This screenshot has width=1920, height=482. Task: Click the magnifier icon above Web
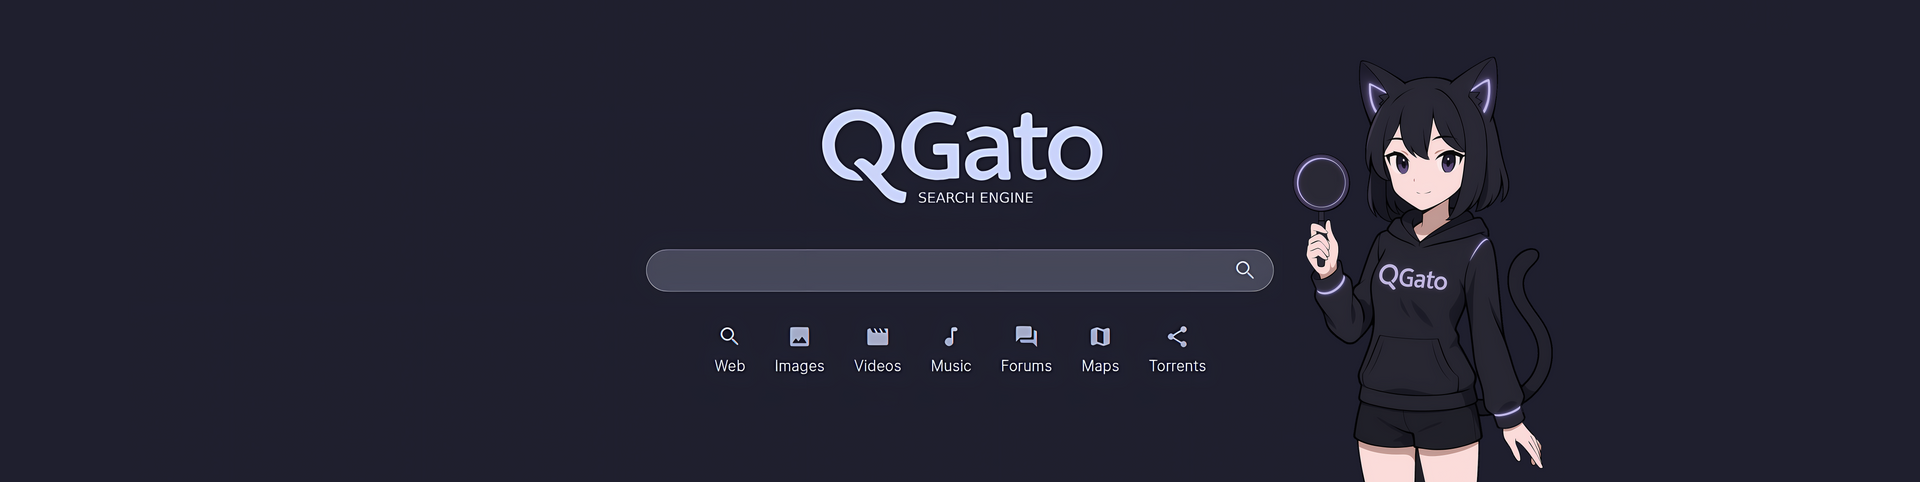(x=729, y=336)
